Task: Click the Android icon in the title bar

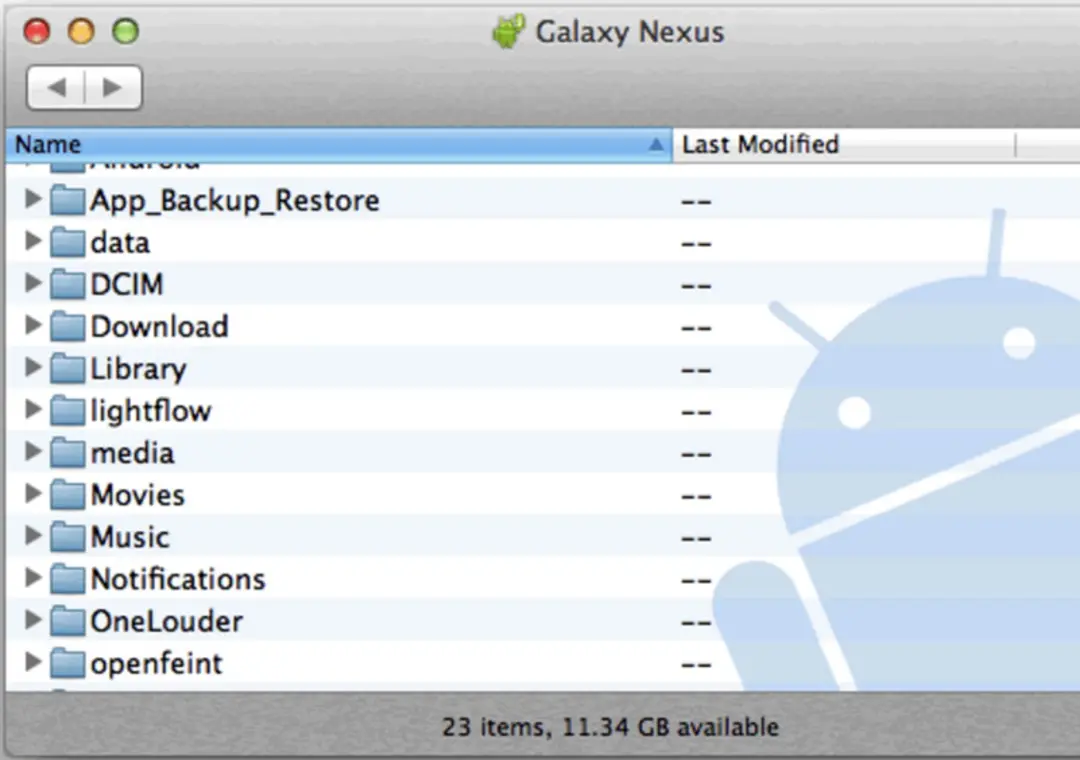Action: (509, 31)
